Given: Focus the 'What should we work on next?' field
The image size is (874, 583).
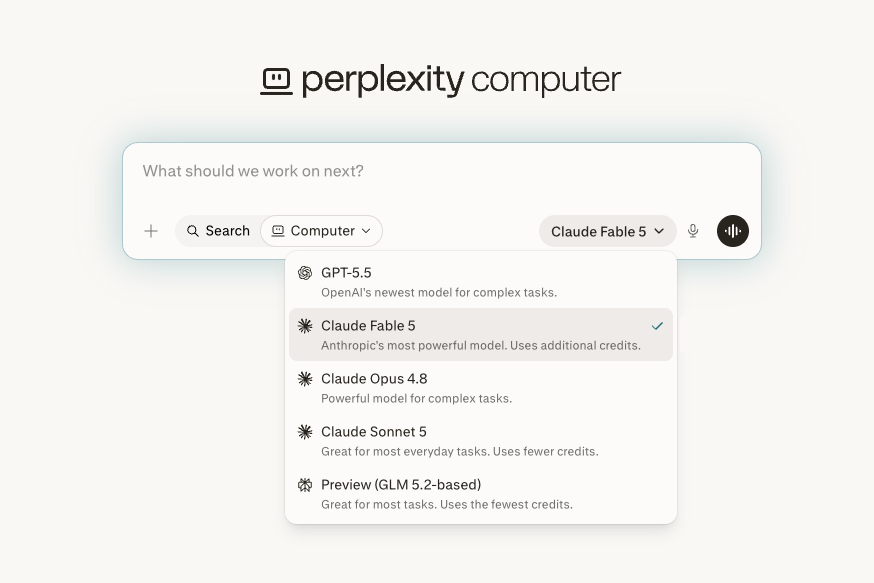Looking at the screenshot, I should [x=441, y=177].
